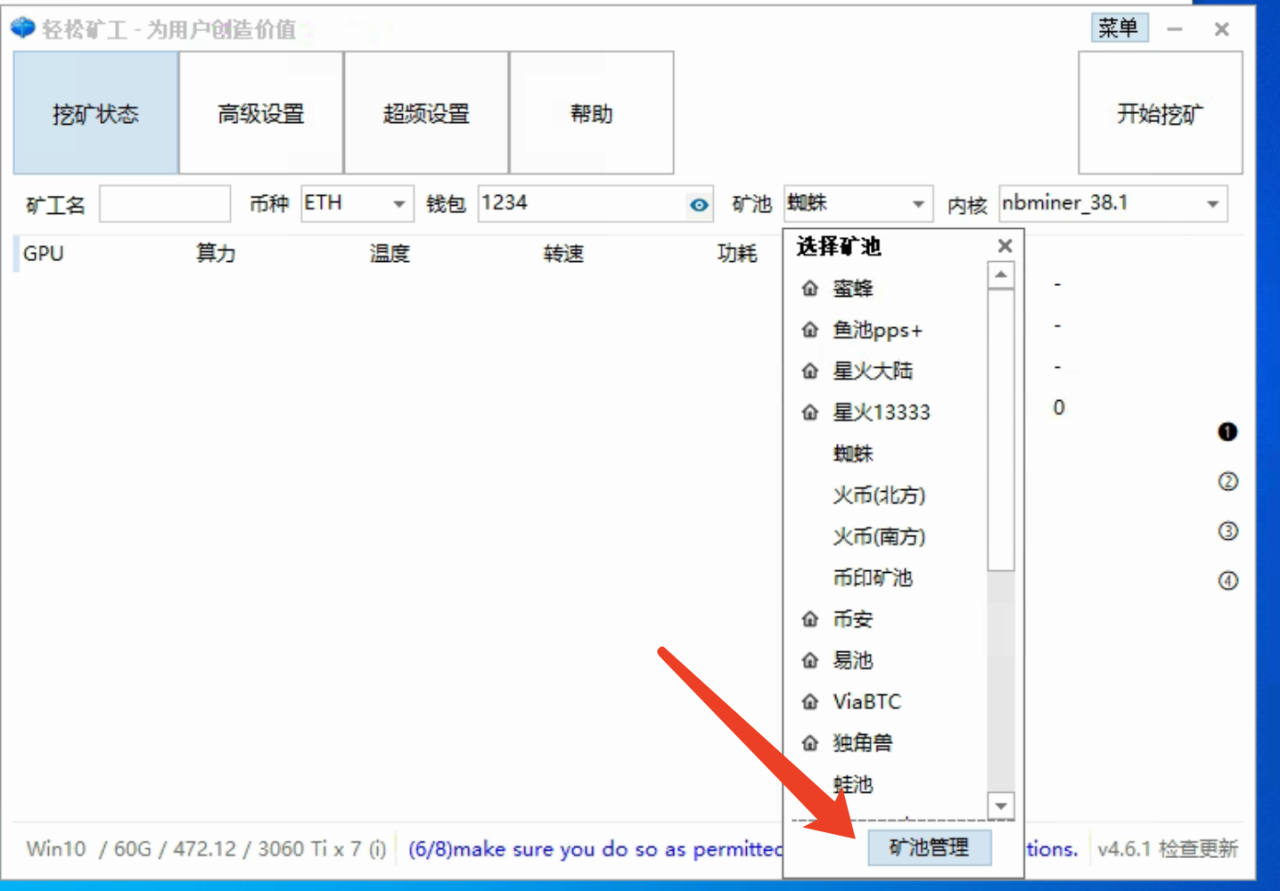
Task: Click the v4.6.1 version label
Action: pyautogui.click(x=1125, y=849)
